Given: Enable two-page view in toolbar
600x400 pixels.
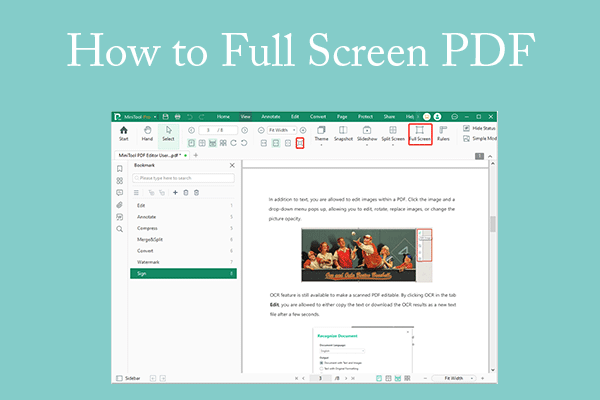Looking at the screenshot, I should (x=202, y=143).
